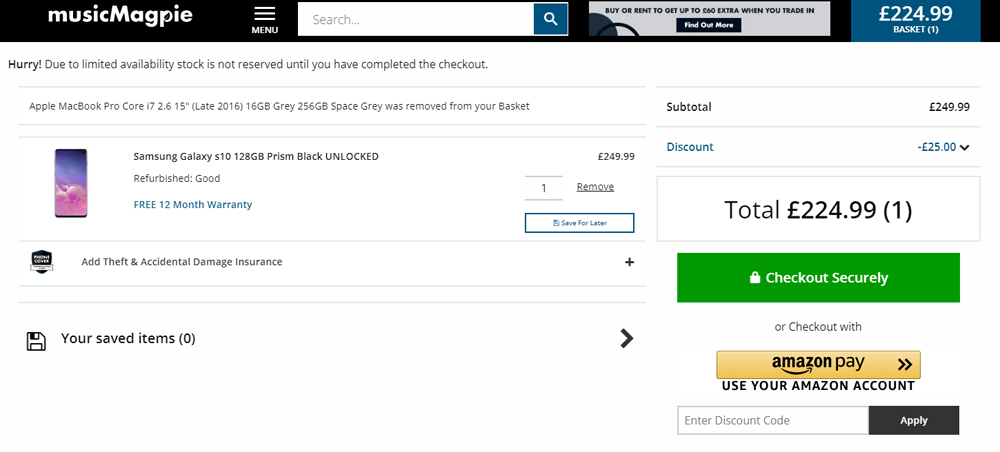Viewport: 1000px width, 452px height.
Task: Expand Your saved items arrow
Action: point(627,339)
